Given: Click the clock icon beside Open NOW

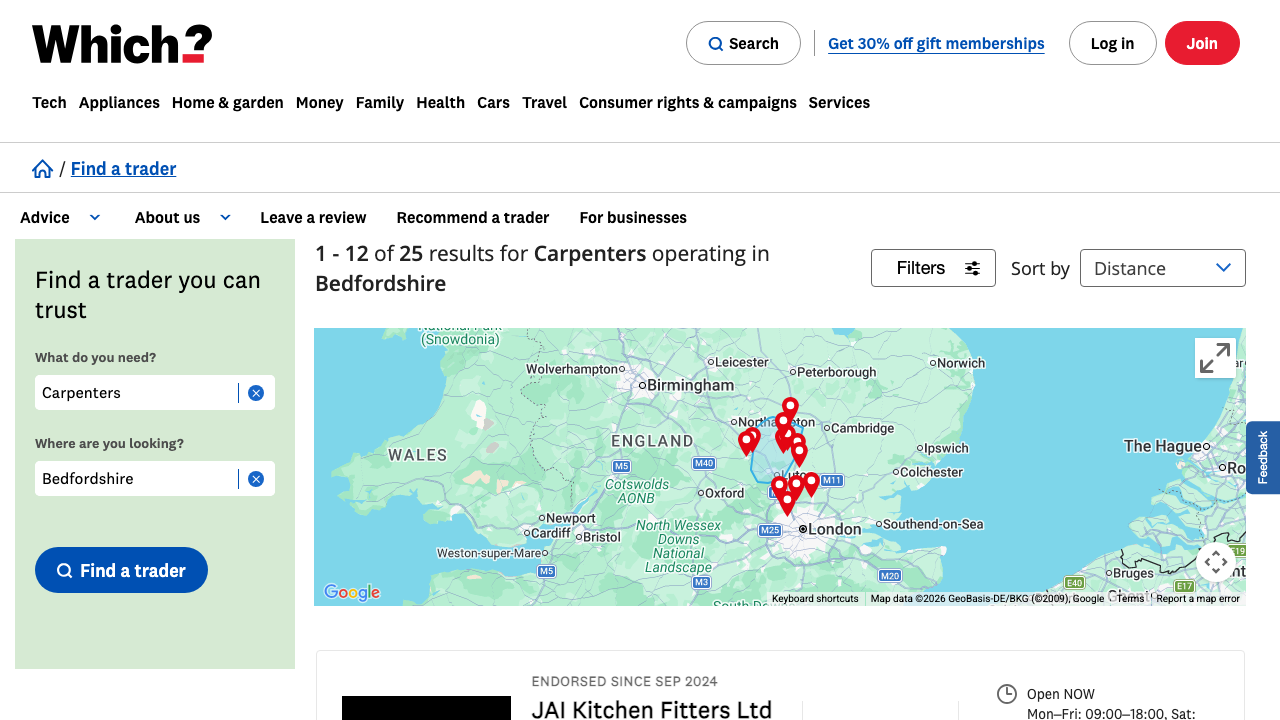Looking at the screenshot, I should (1006, 693).
